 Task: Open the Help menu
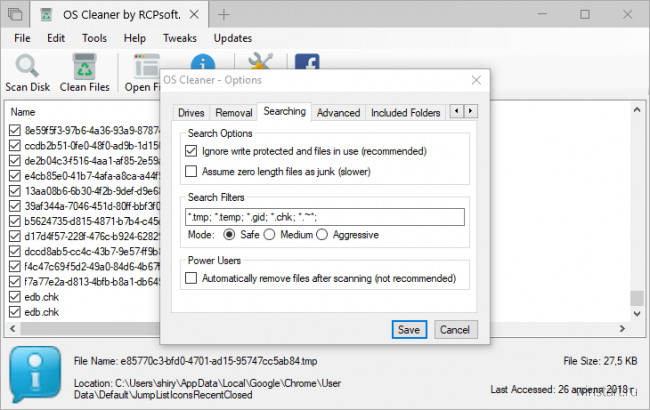pos(134,38)
